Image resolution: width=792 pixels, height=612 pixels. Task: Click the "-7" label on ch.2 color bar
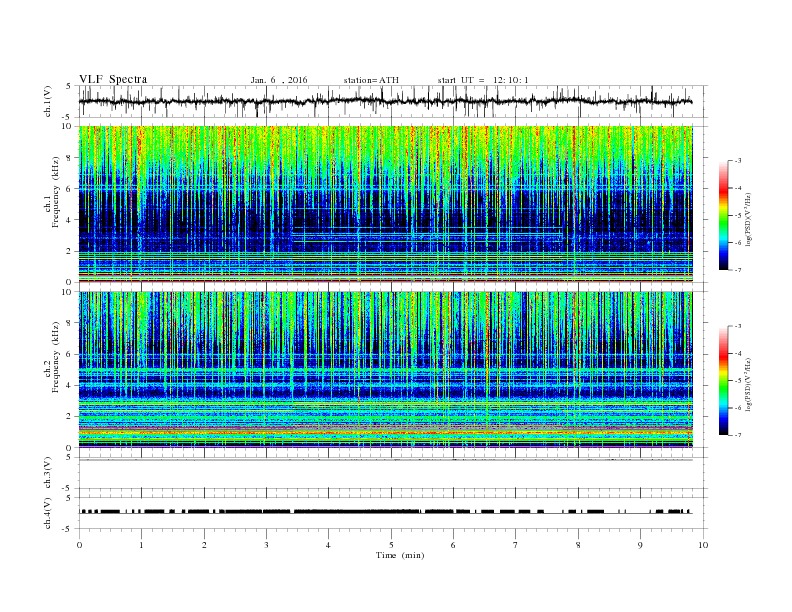coord(738,435)
